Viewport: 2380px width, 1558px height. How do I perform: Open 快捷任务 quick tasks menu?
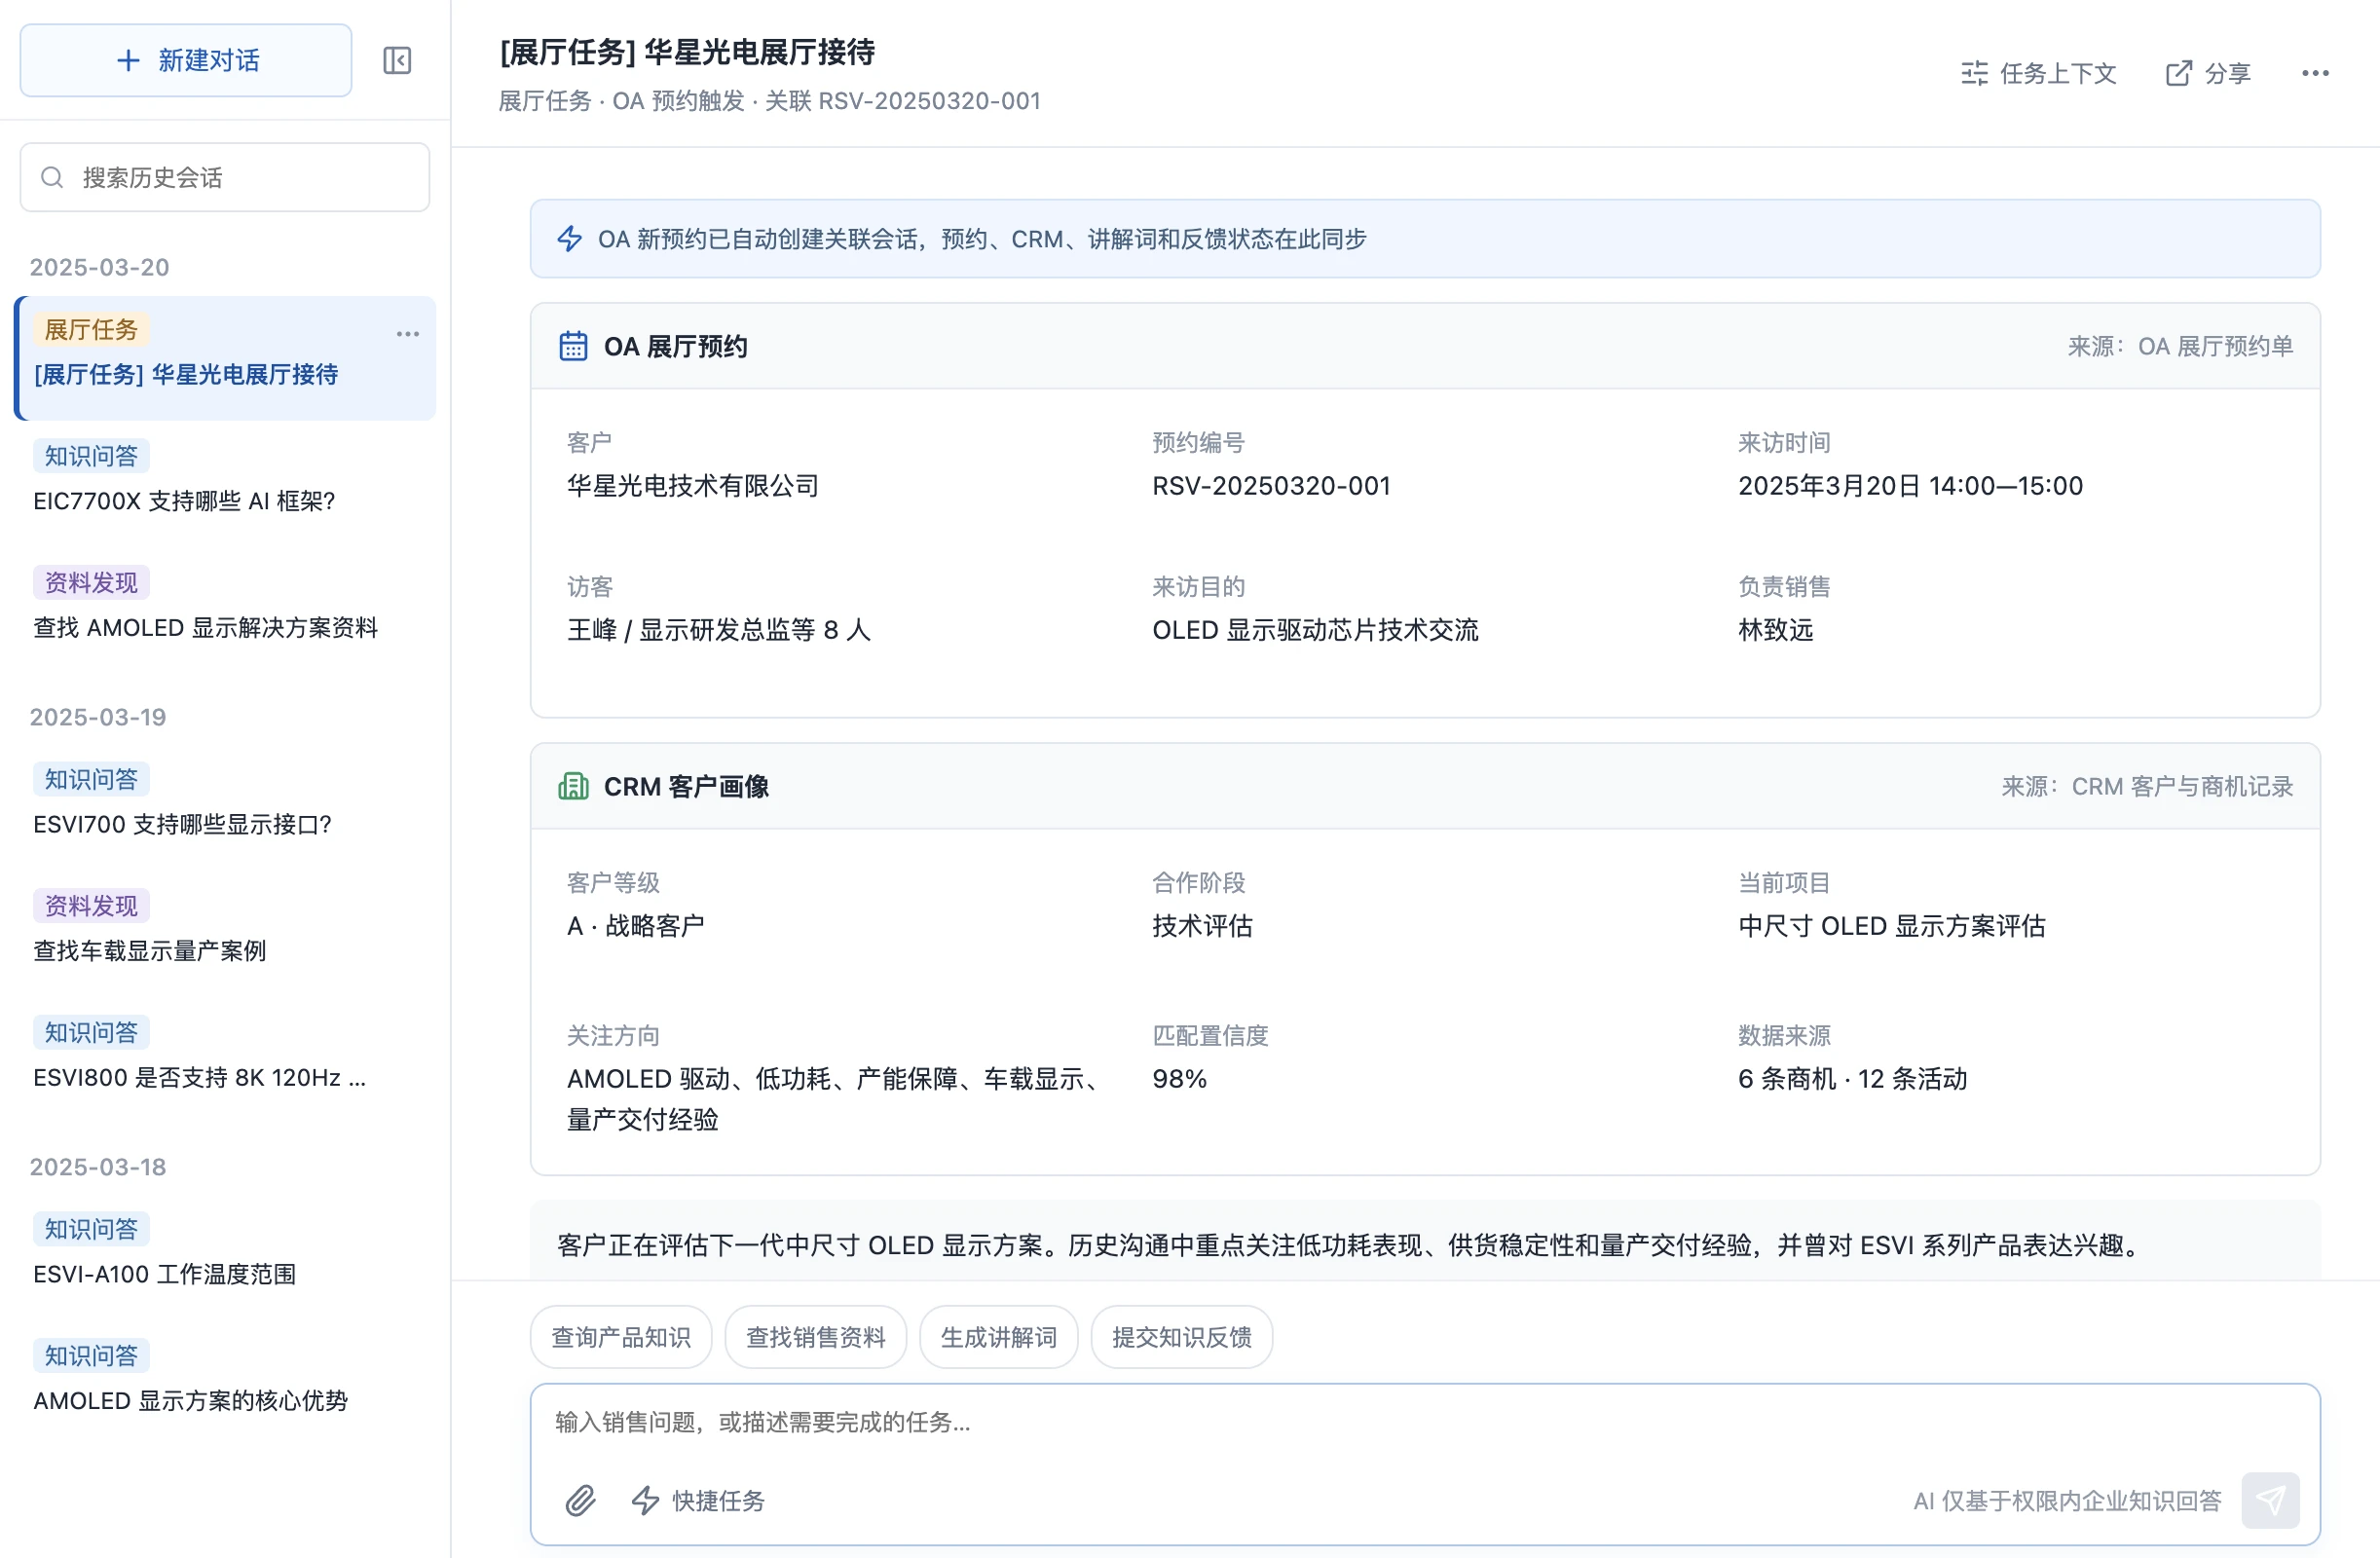[x=698, y=1500]
